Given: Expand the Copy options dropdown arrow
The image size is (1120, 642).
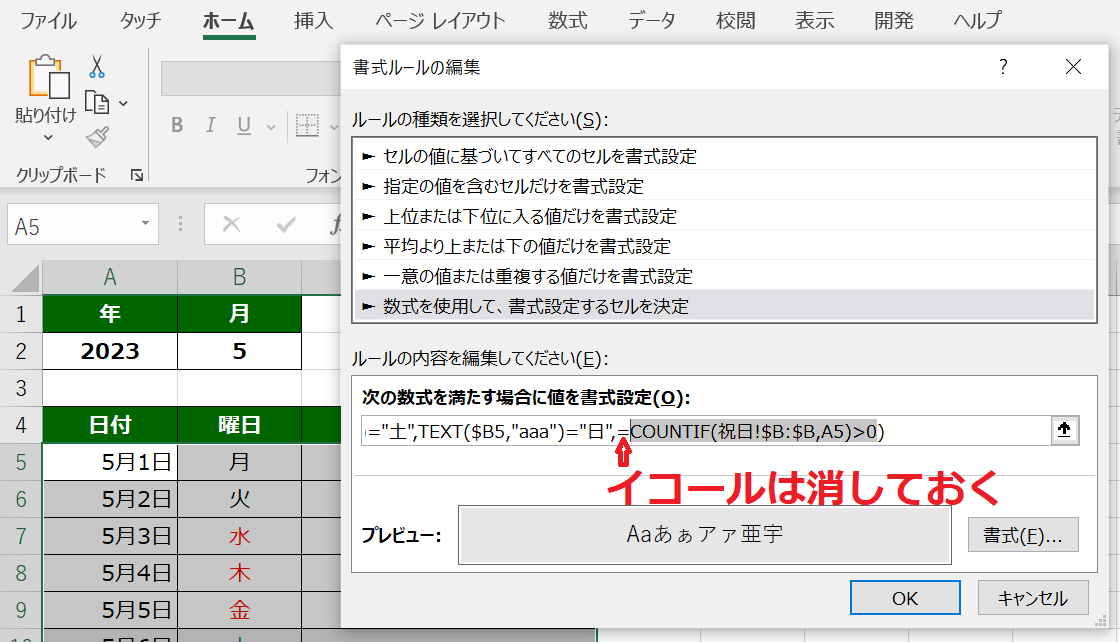Looking at the screenshot, I should pos(123,103).
